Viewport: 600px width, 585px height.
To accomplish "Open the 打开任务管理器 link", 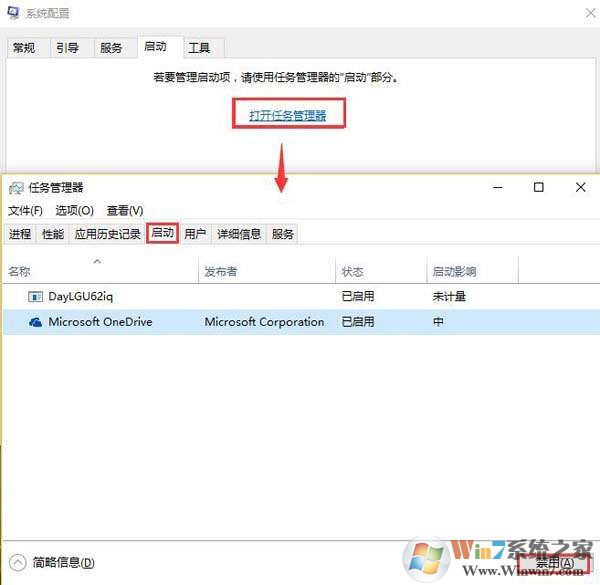I will click(288, 115).
